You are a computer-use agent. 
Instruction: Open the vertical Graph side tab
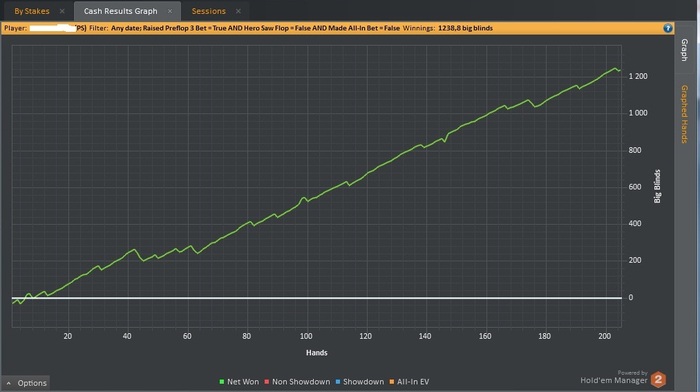tap(684, 50)
